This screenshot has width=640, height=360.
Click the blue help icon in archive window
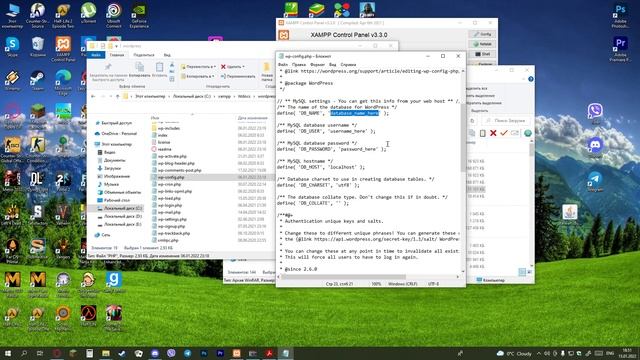click(530, 79)
